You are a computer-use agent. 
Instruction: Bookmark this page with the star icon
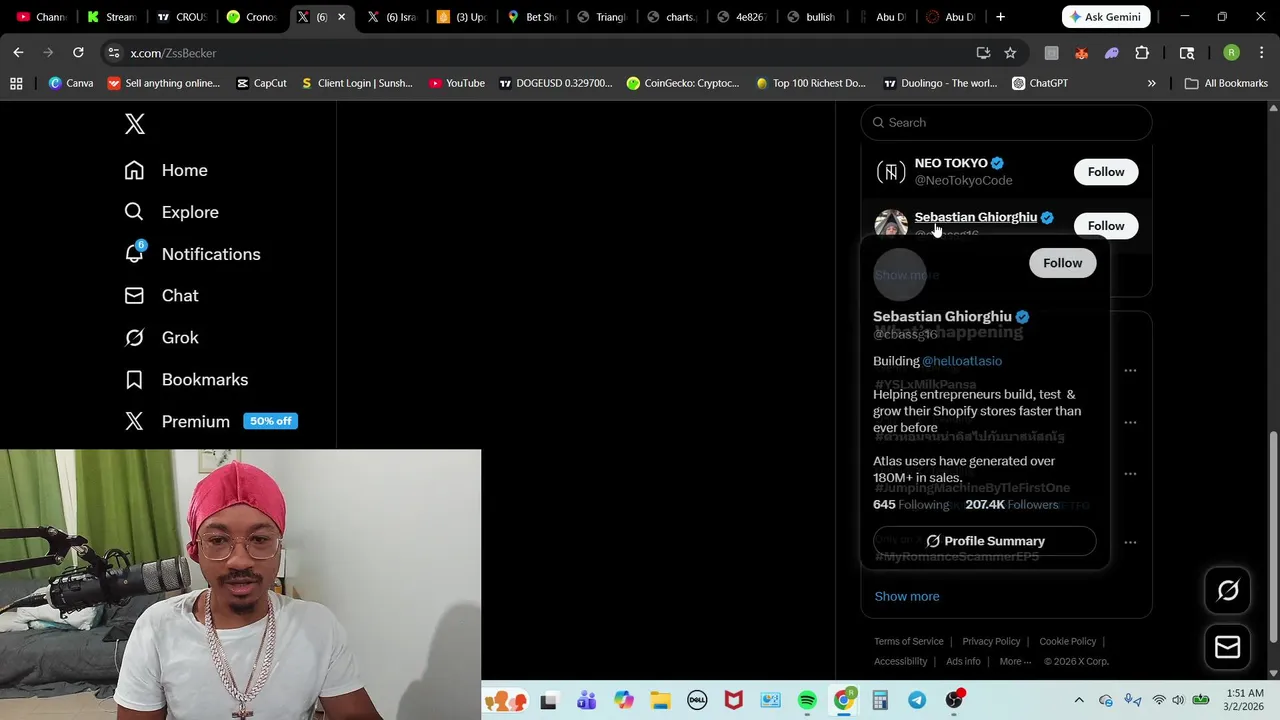point(1010,53)
